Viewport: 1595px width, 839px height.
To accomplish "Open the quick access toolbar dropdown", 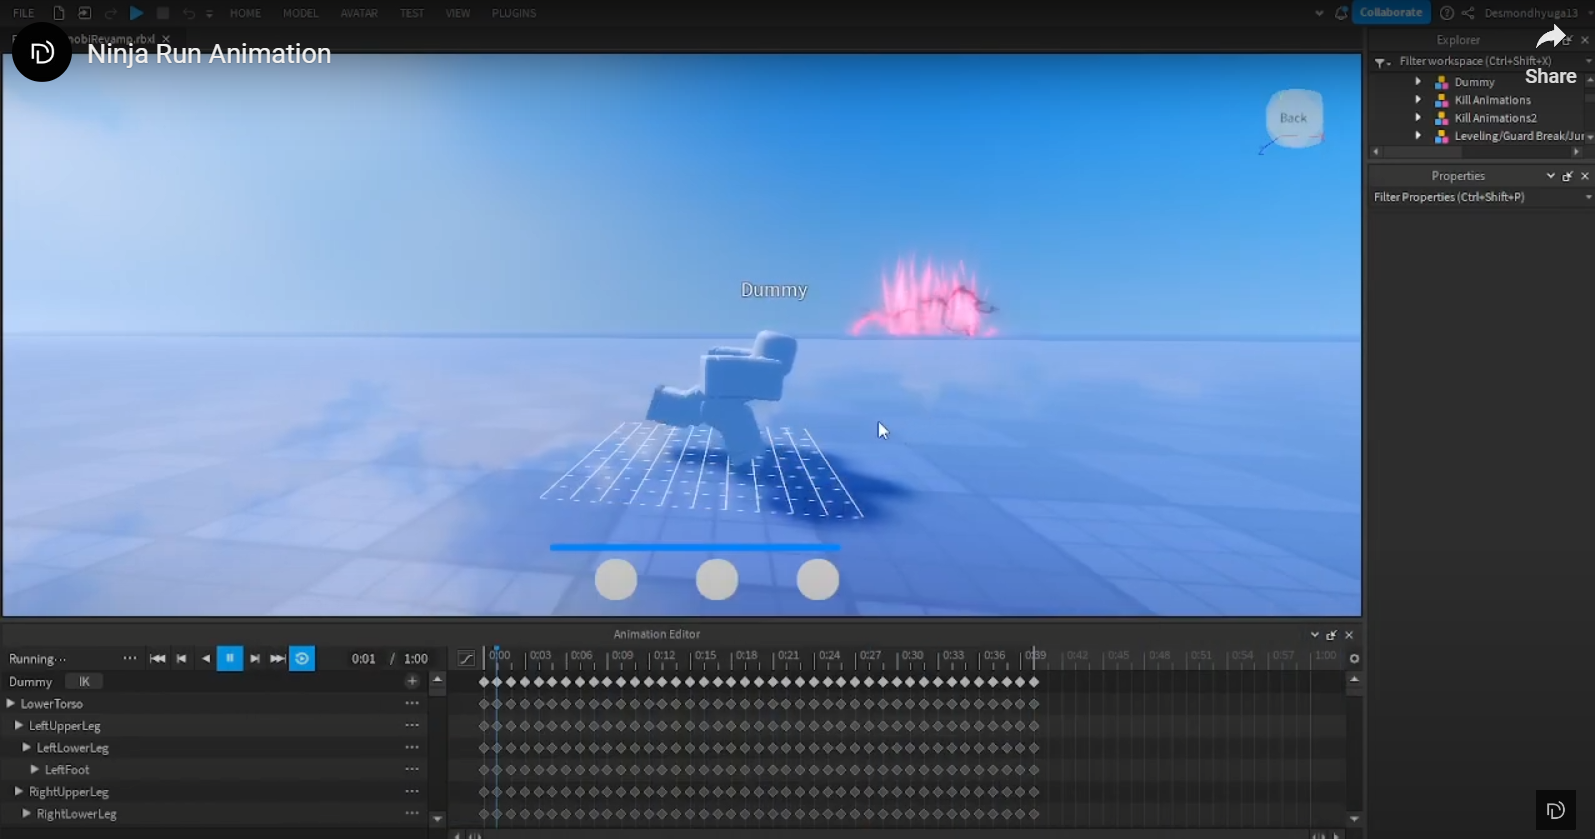I will tap(209, 14).
